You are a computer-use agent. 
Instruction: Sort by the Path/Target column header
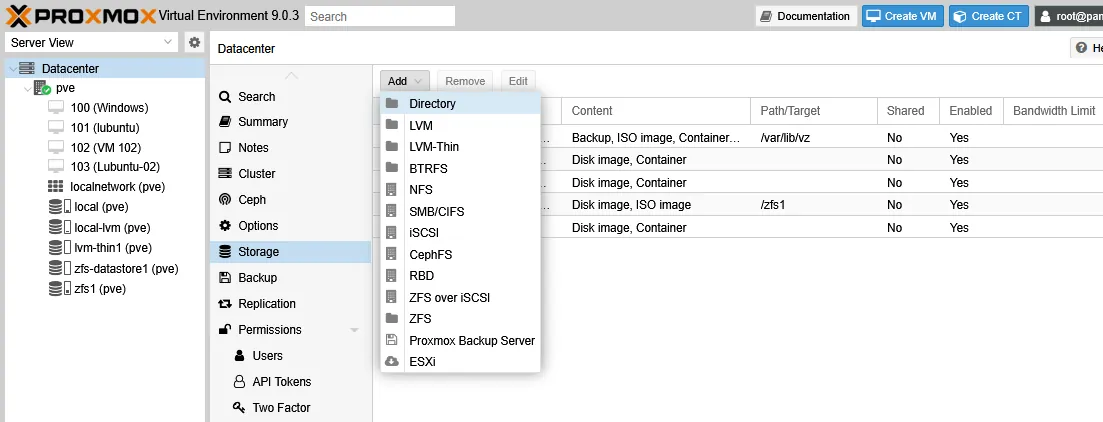(x=815, y=110)
